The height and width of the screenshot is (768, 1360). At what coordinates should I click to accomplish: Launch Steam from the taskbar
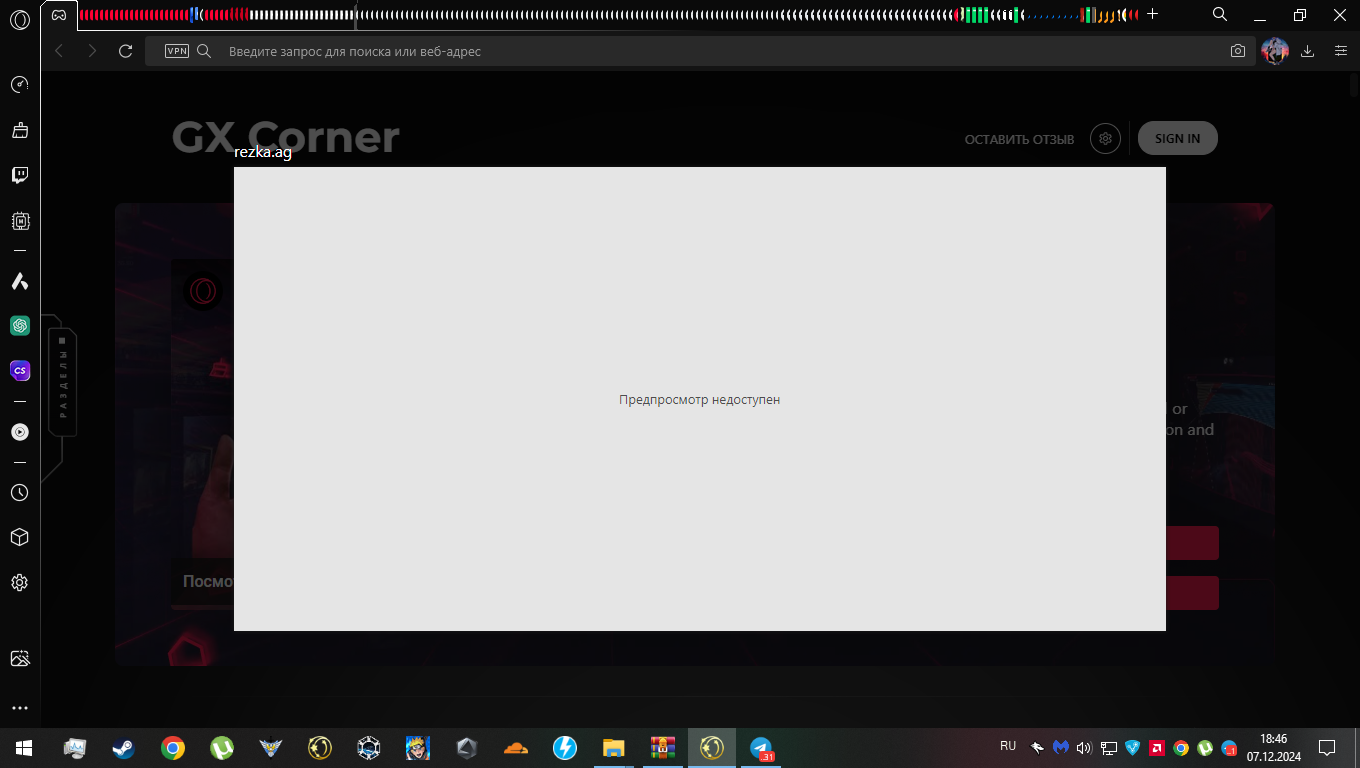(124, 747)
